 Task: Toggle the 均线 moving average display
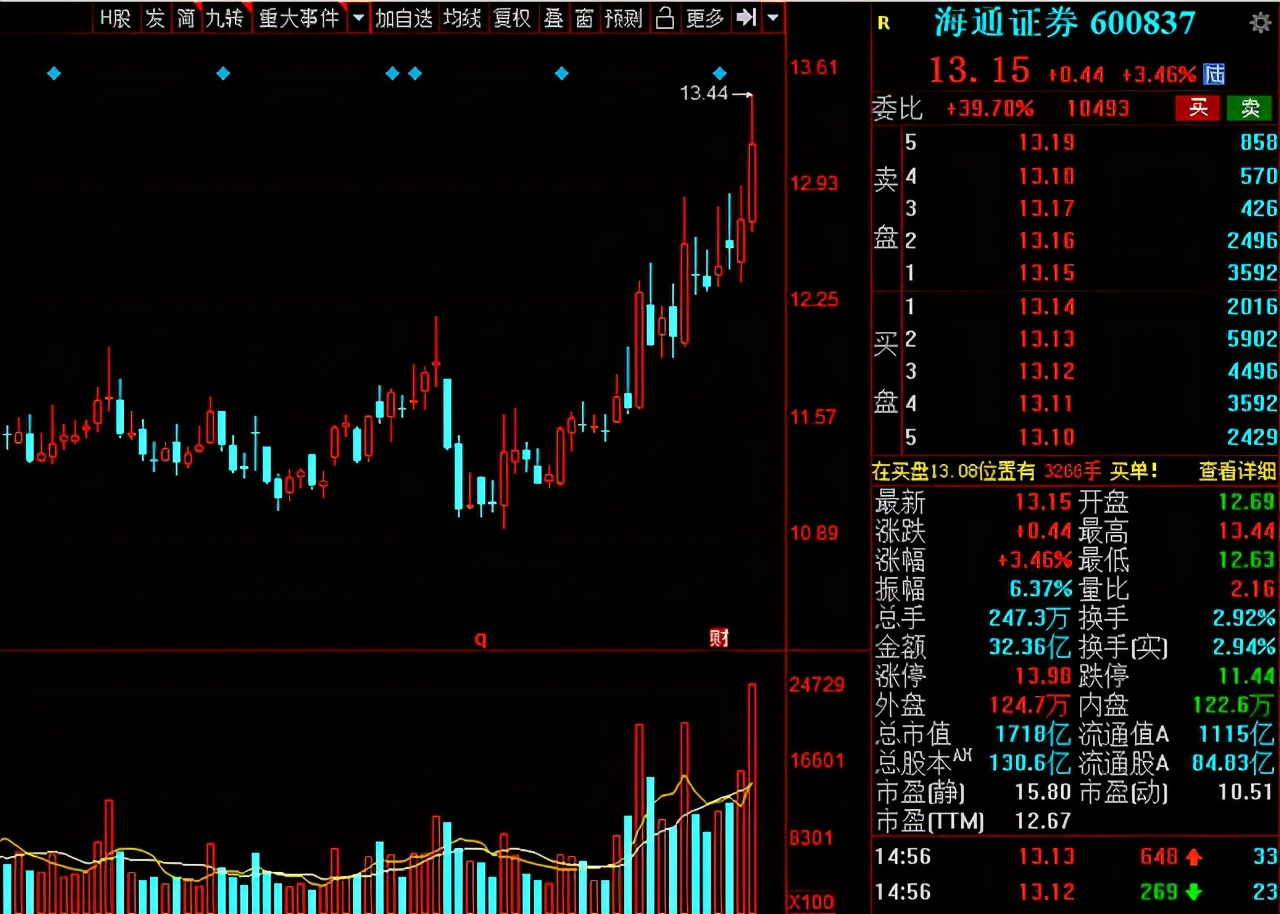(462, 19)
